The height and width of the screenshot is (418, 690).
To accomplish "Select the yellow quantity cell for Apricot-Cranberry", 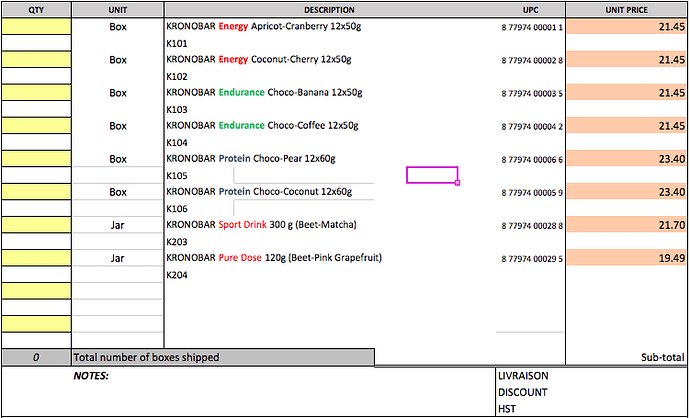I will click(36, 28).
